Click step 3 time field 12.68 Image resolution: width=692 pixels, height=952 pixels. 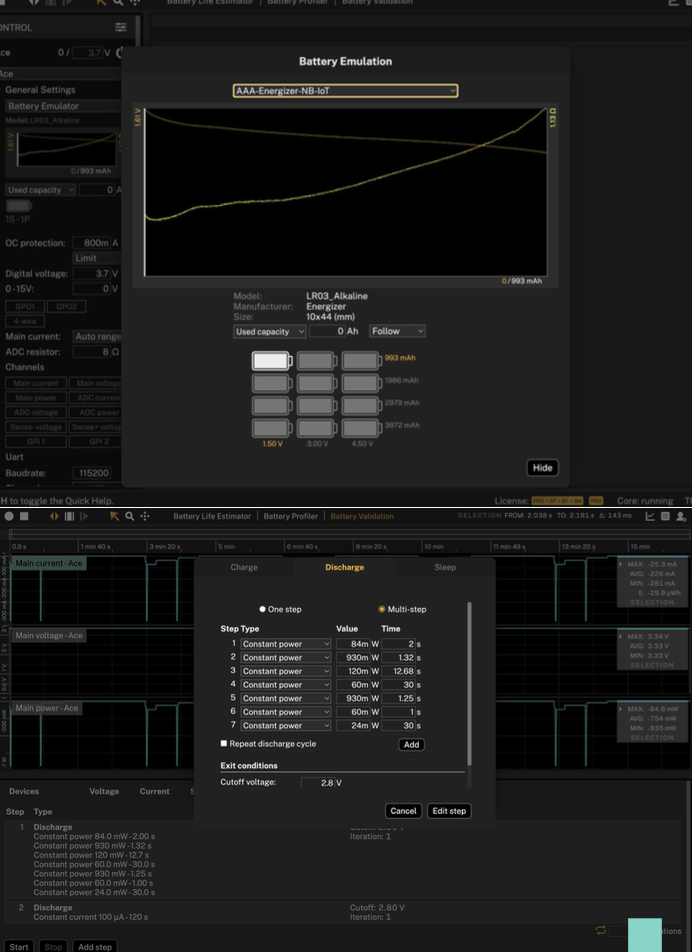(398, 671)
